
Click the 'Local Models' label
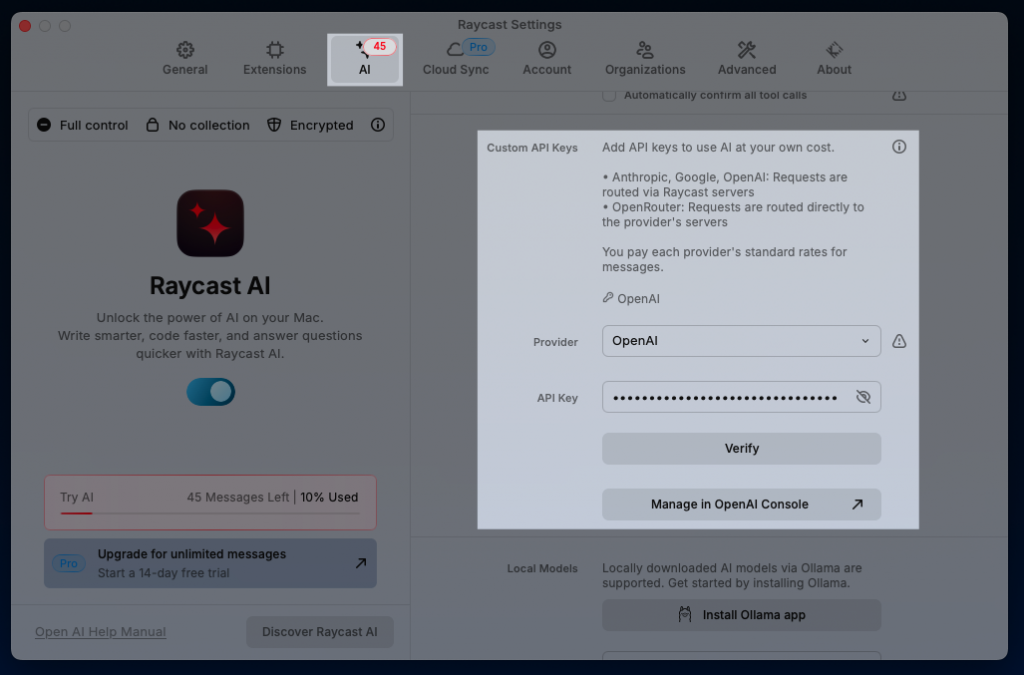[x=542, y=568]
